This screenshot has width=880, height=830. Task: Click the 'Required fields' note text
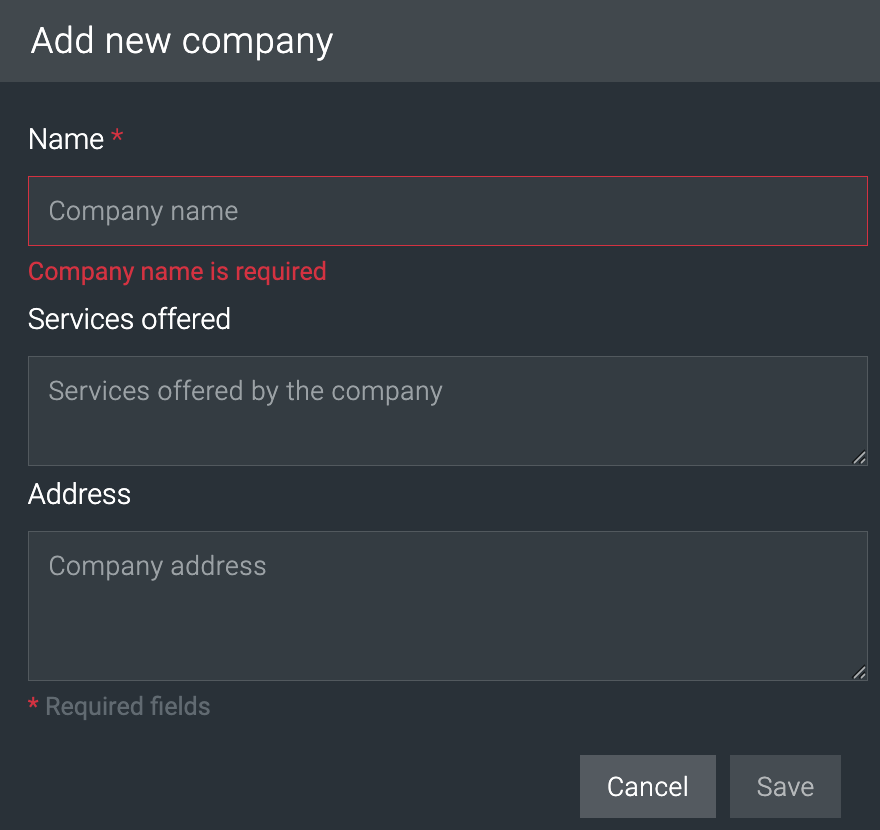click(128, 707)
